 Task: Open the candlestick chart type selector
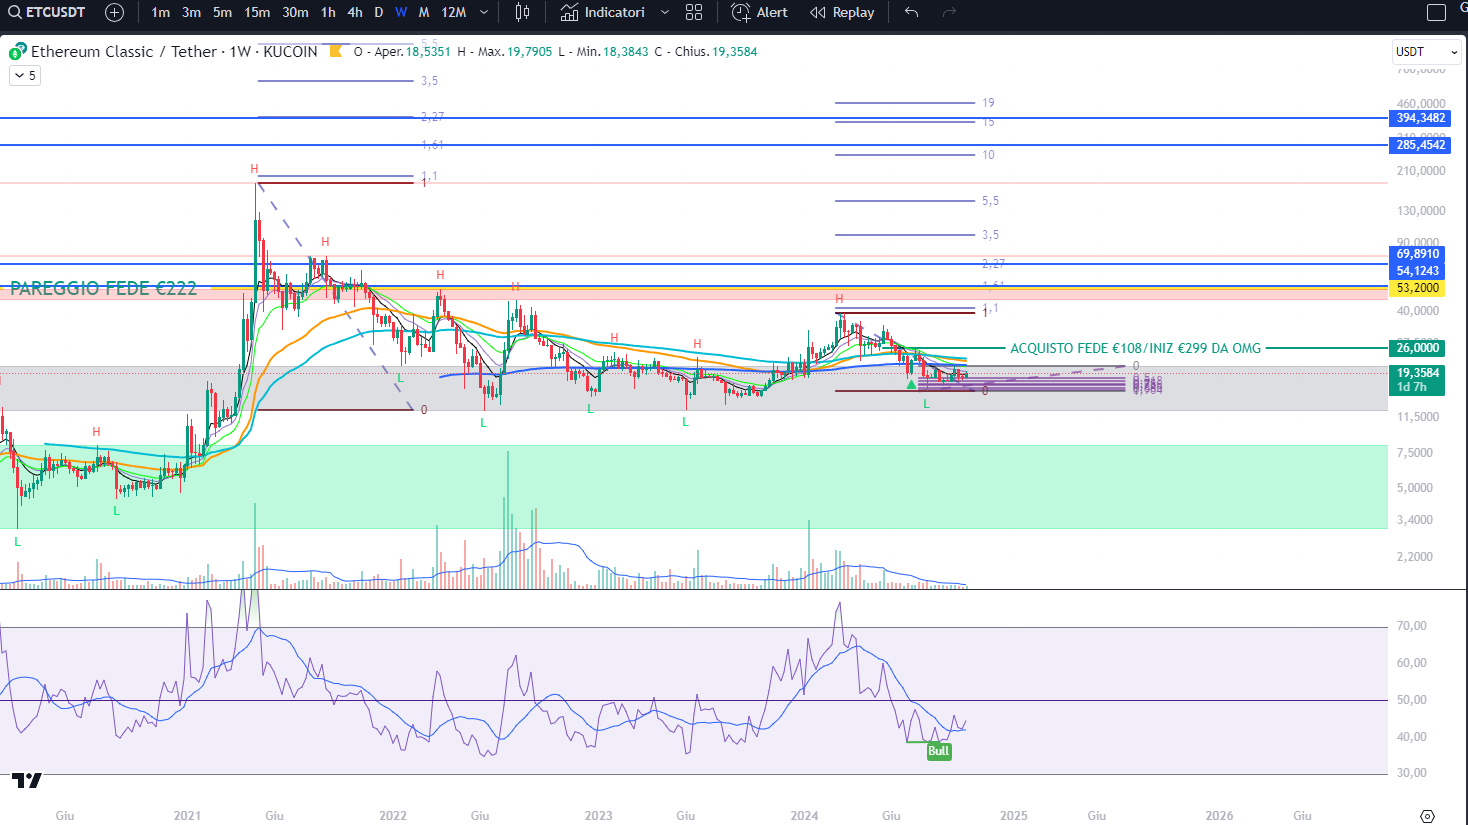point(522,13)
